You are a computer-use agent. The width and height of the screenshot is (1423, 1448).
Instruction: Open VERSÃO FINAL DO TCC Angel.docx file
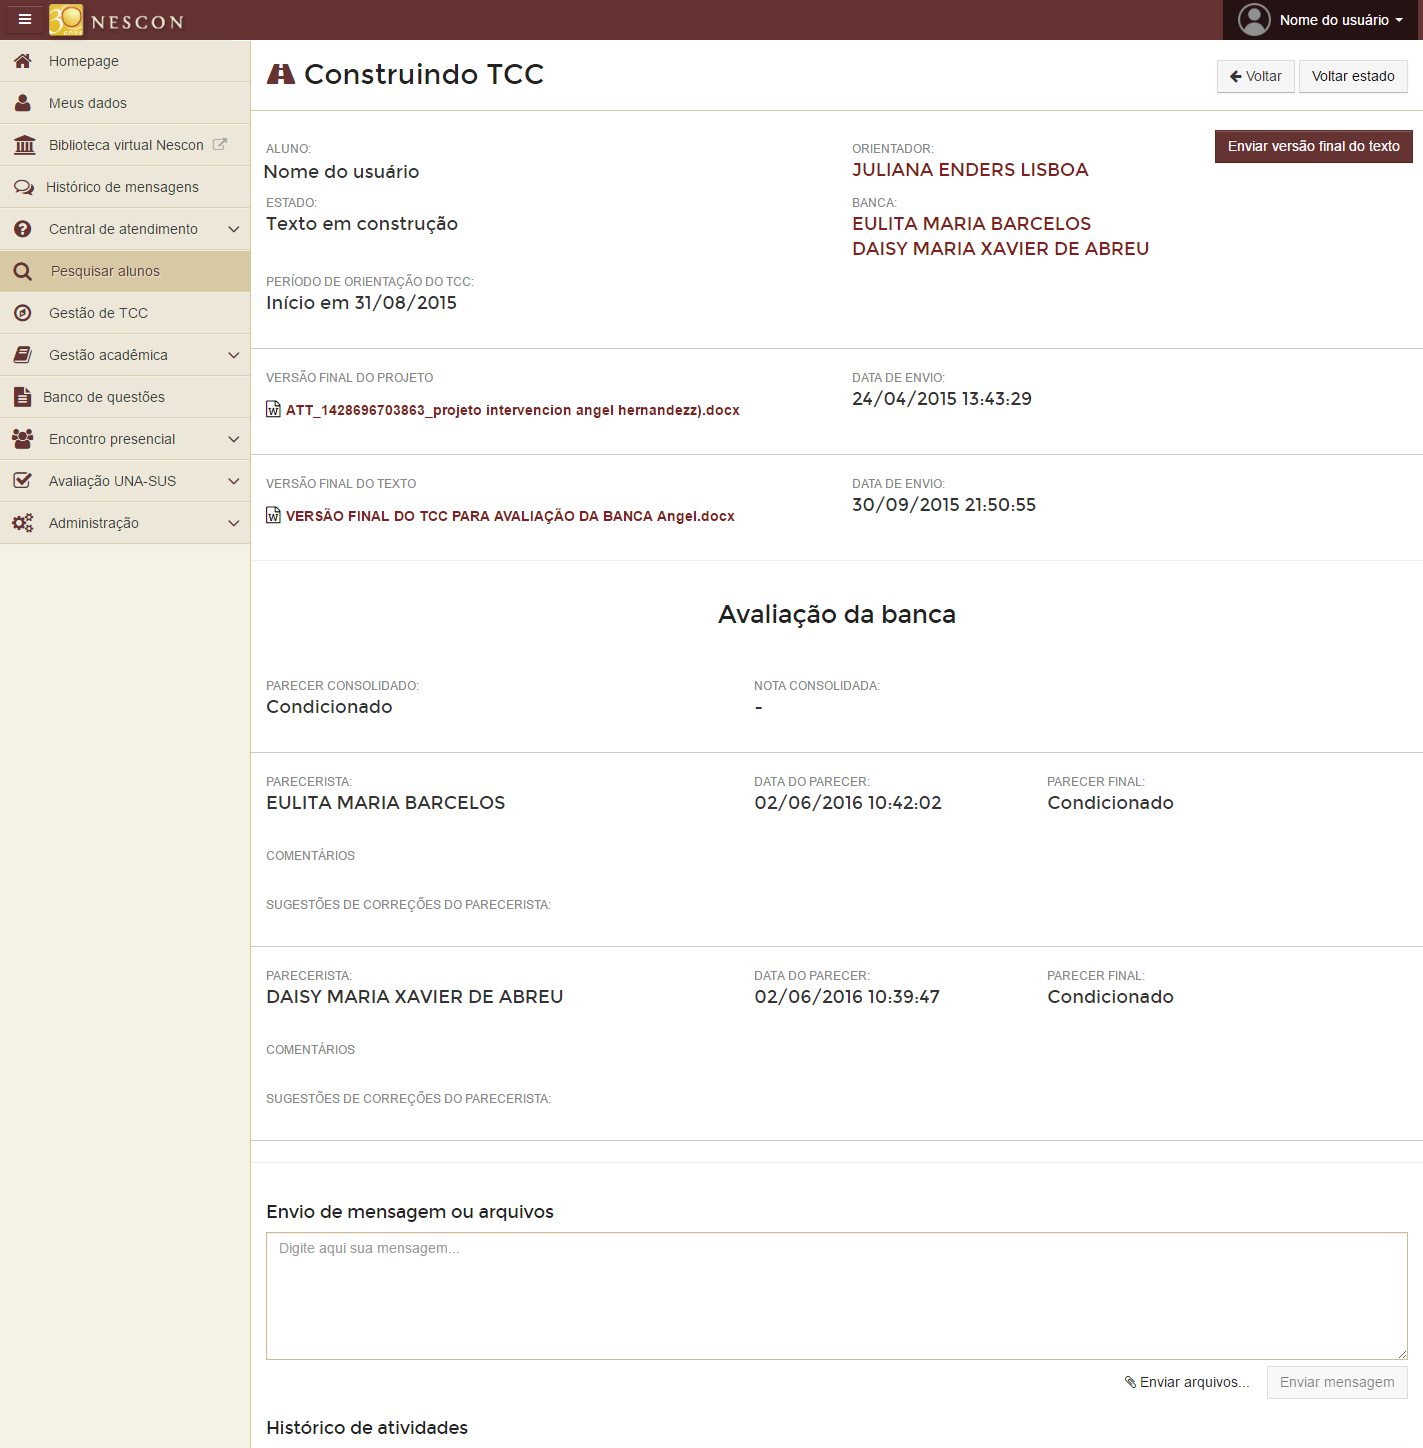point(510,516)
